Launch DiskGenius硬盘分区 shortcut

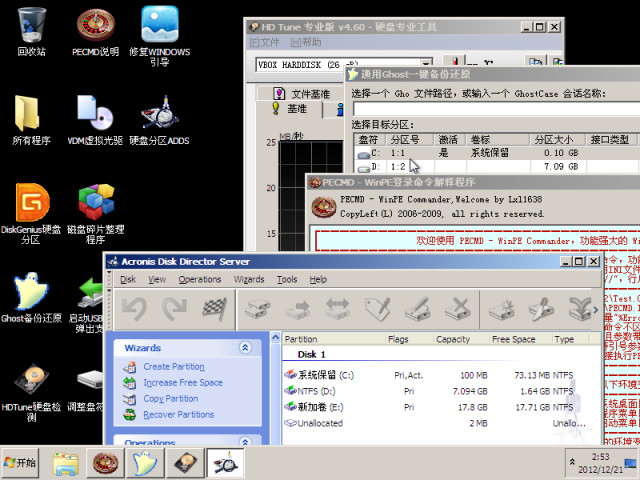[x=31, y=213]
